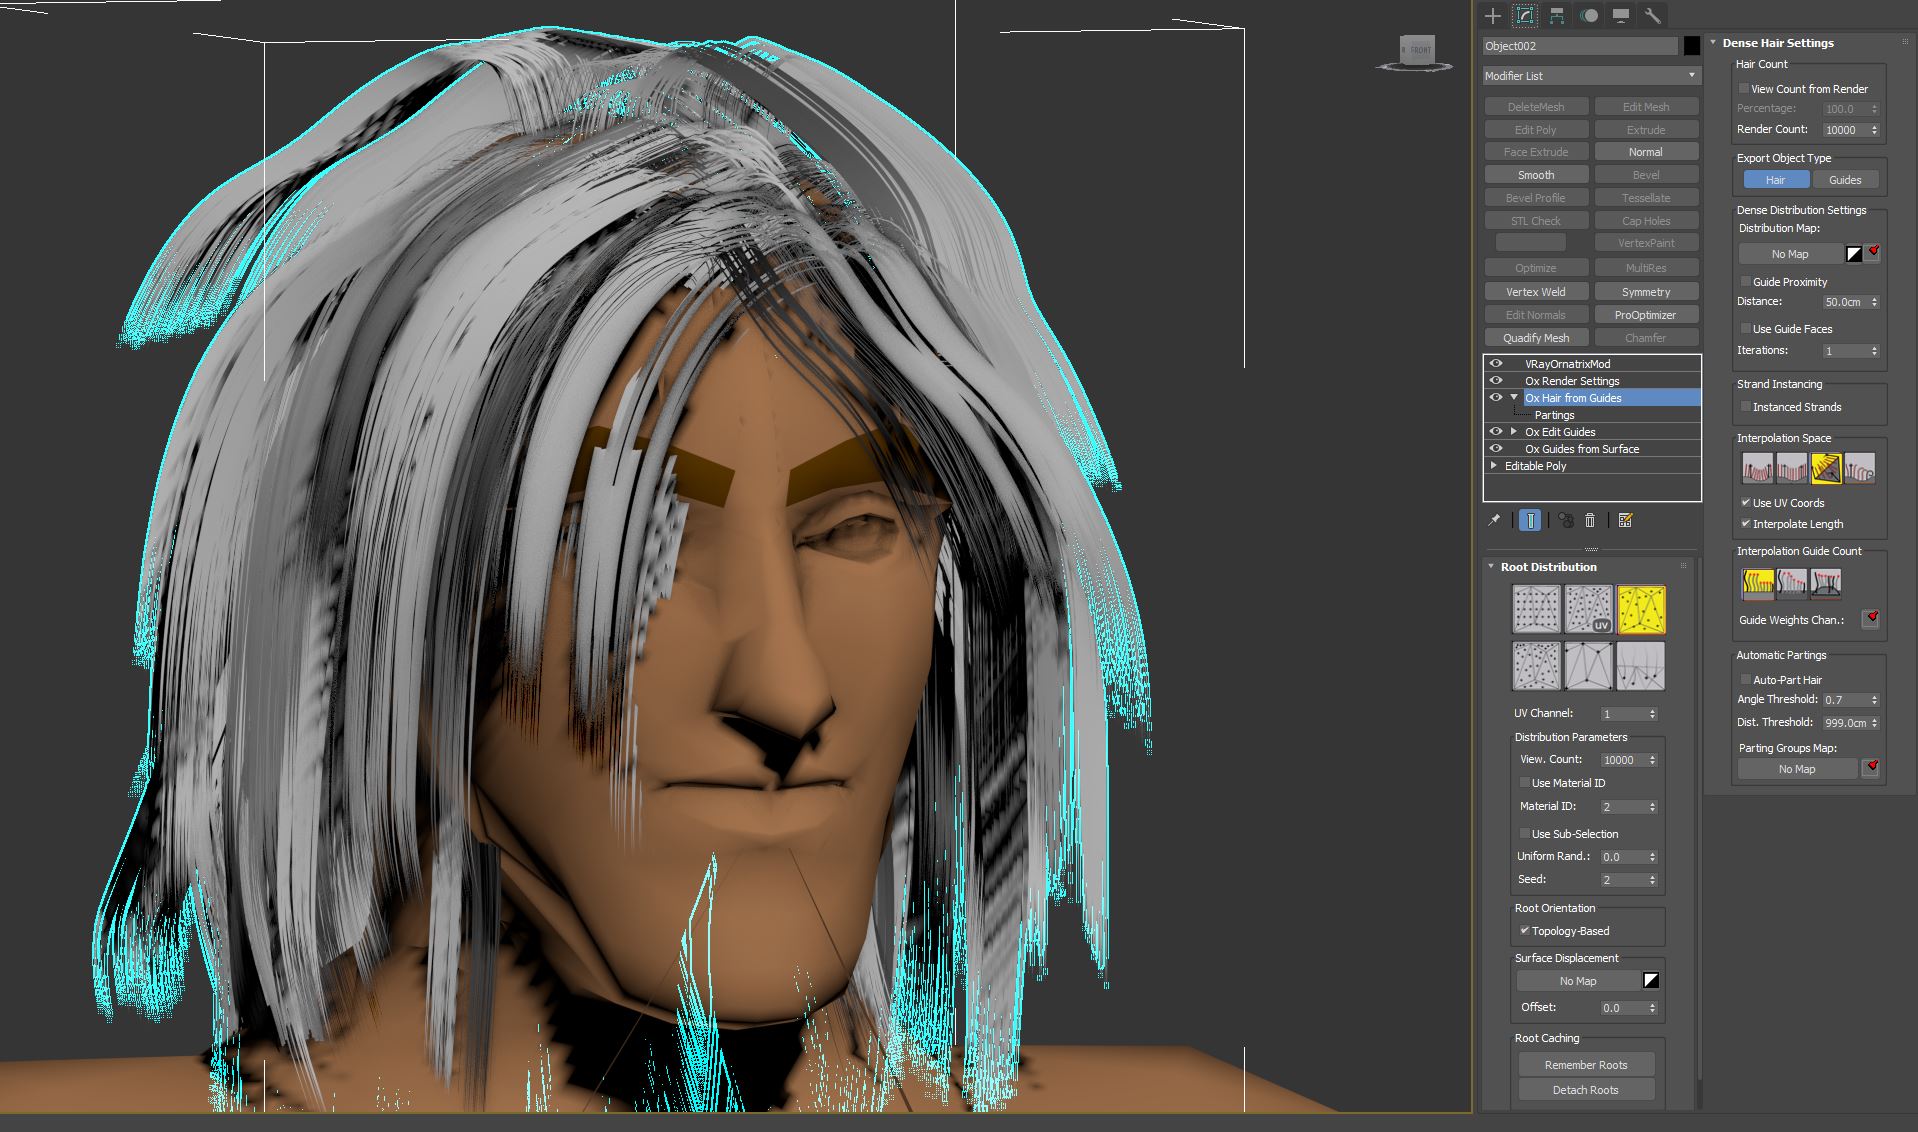Select the UV root distribution icon
The height and width of the screenshot is (1132, 1918).
1588,610
